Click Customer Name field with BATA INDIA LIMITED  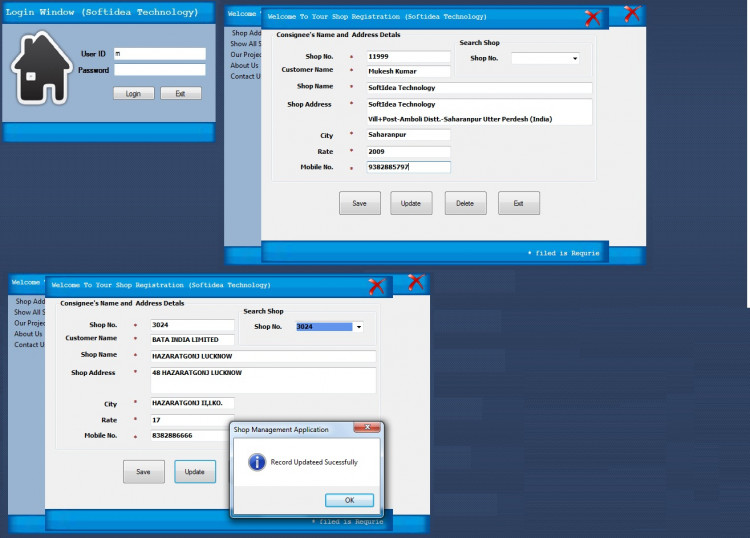click(192, 340)
